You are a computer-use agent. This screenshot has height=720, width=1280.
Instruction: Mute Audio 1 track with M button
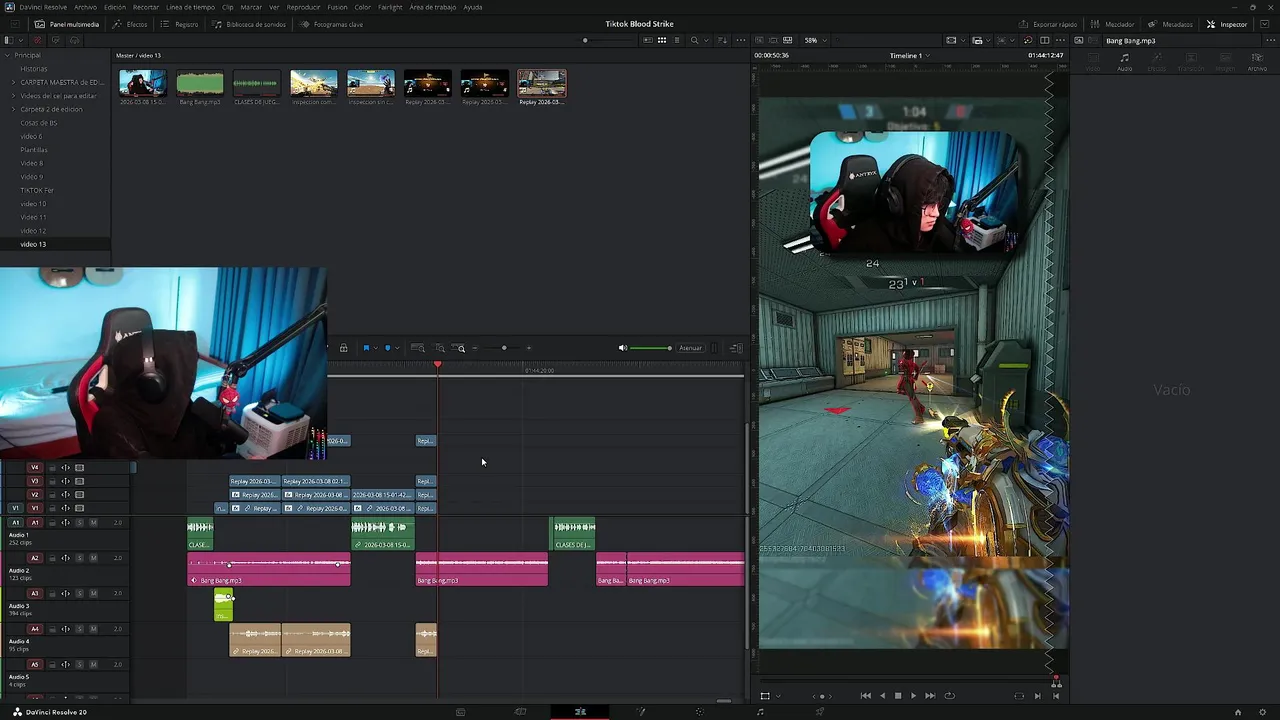pos(94,523)
